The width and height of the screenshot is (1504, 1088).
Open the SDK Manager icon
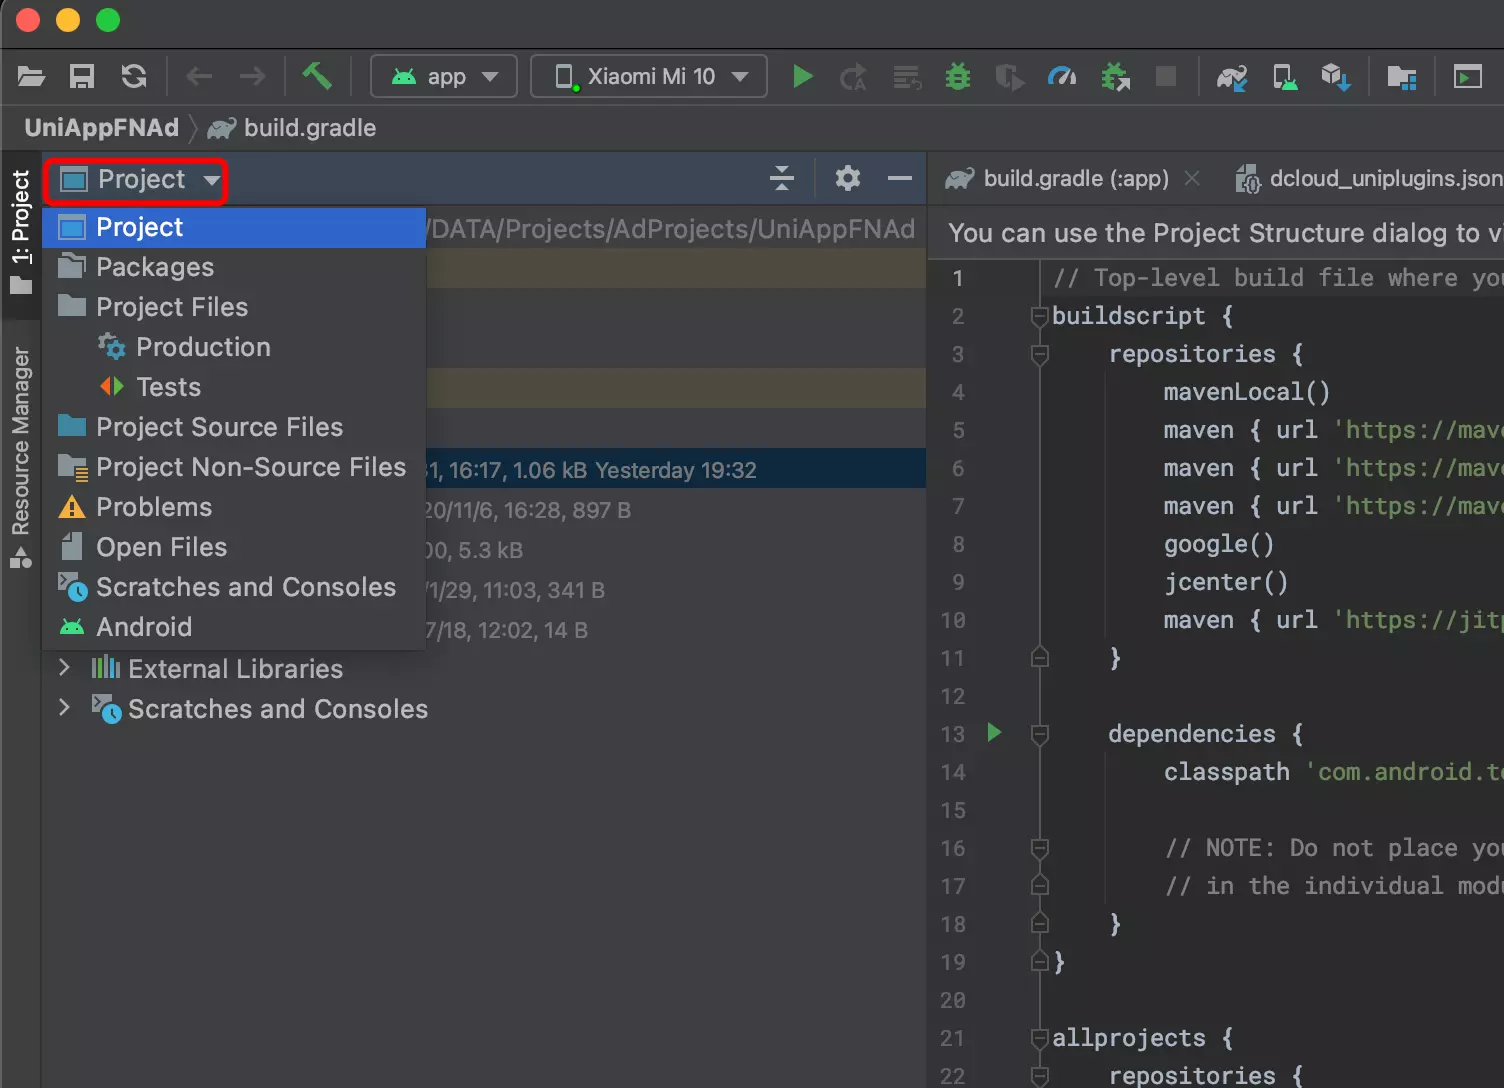tap(1335, 77)
